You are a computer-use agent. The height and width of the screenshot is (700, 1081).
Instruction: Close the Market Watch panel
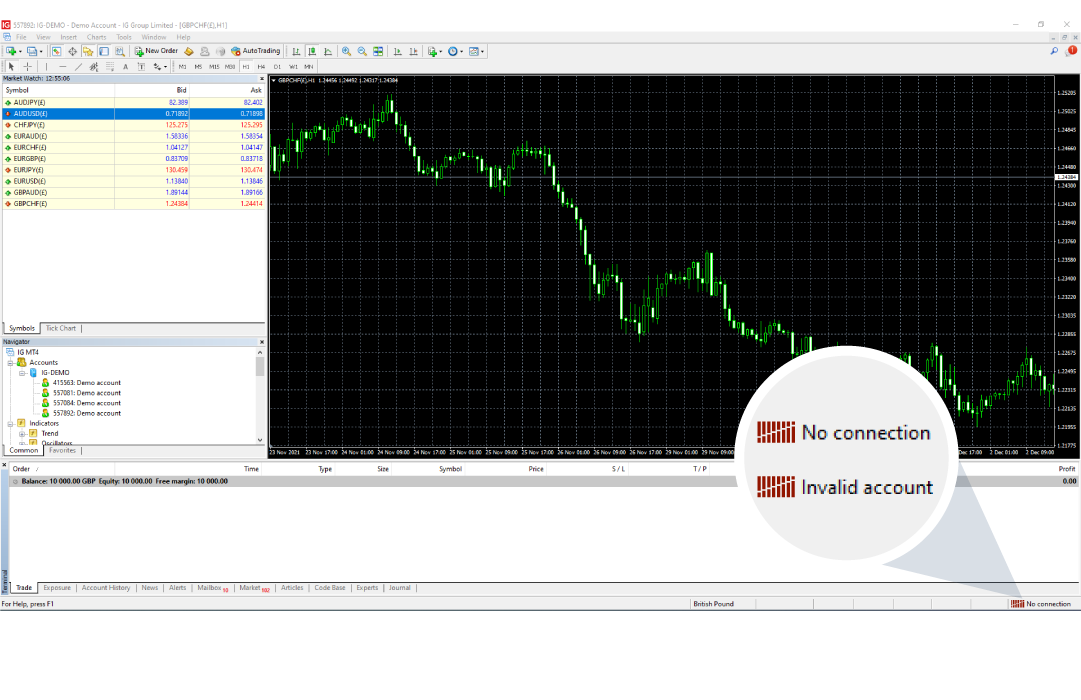click(x=262, y=79)
